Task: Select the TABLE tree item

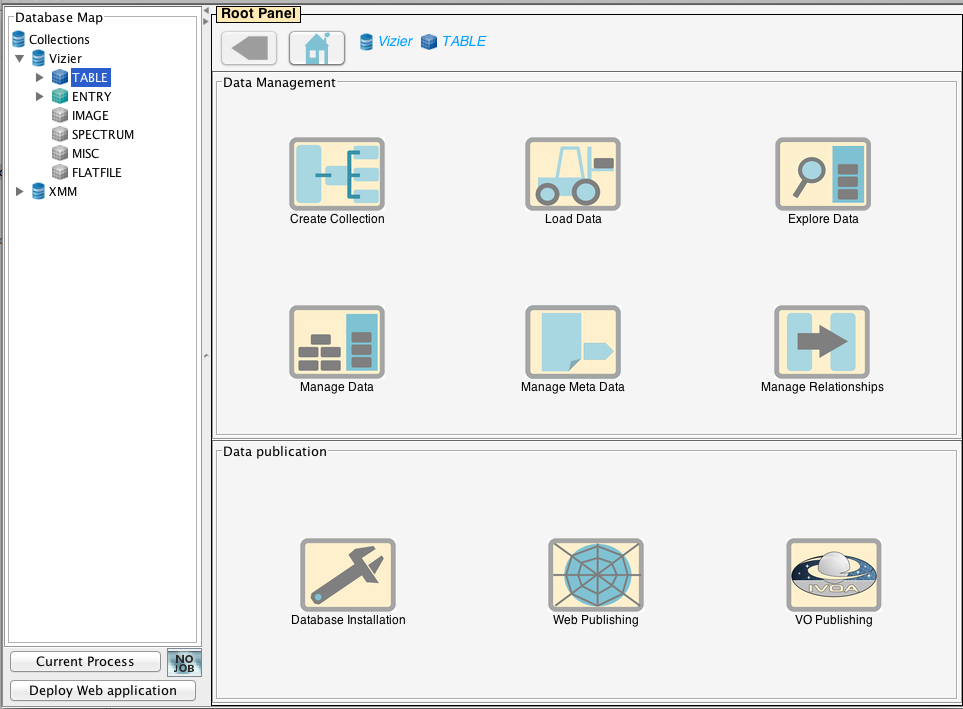Action: click(x=81, y=77)
